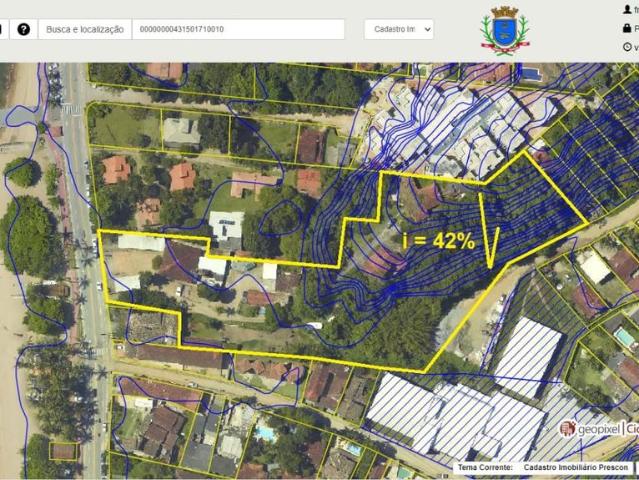This screenshot has height=480, width=639.
Task: Click the padlock icon in the header
Action: tap(627, 28)
